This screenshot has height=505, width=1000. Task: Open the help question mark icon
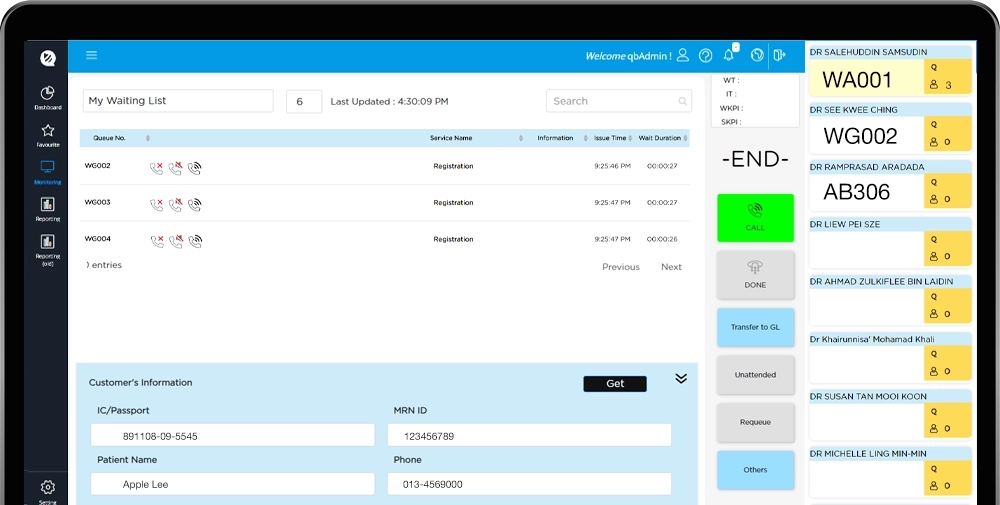click(x=706, y=56)
